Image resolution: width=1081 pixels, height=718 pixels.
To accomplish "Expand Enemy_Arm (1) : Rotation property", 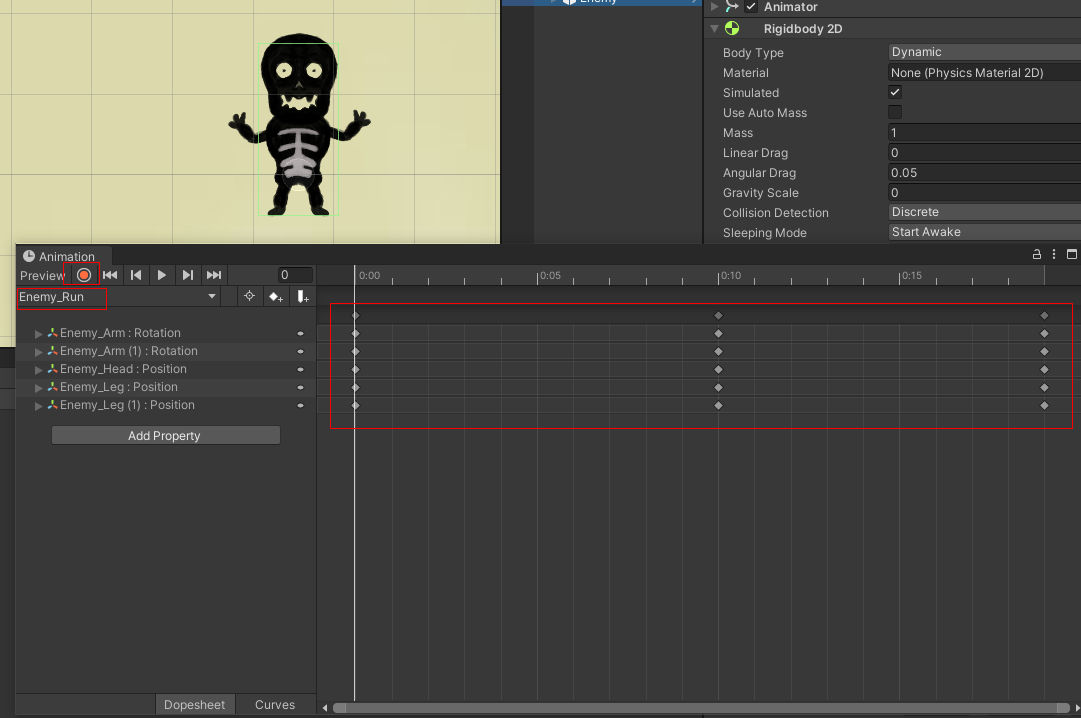I will click(x=39, y=351).
